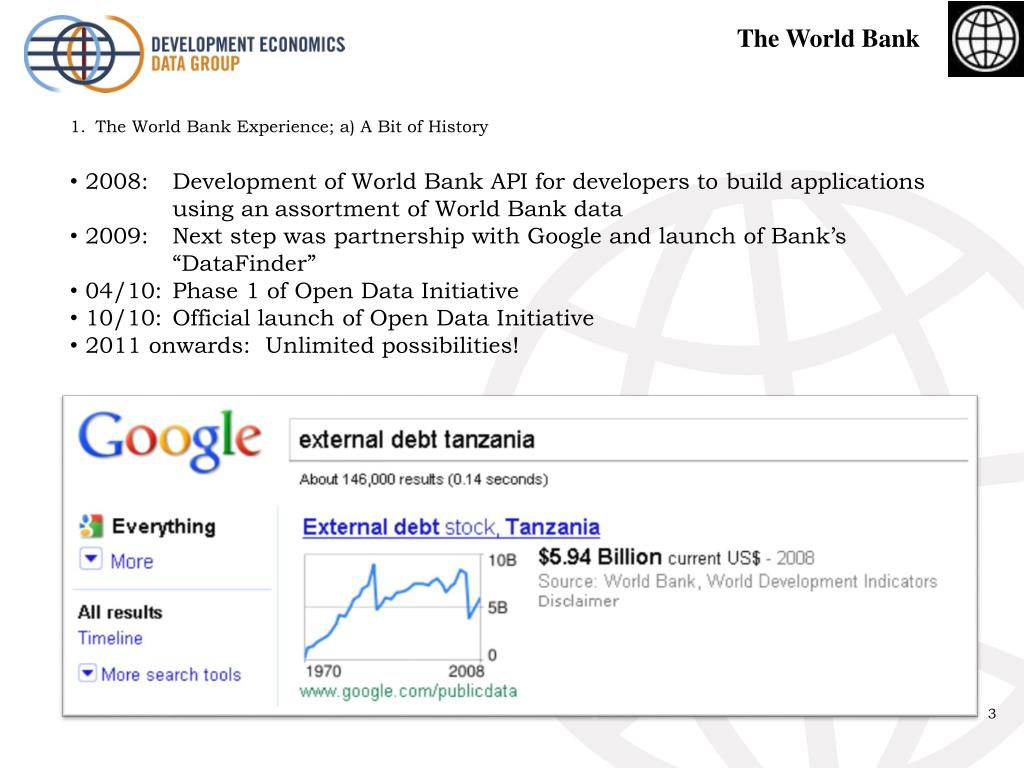
Task: Expand the More dropdown arrow under Everything
Action: coord(91,560)
